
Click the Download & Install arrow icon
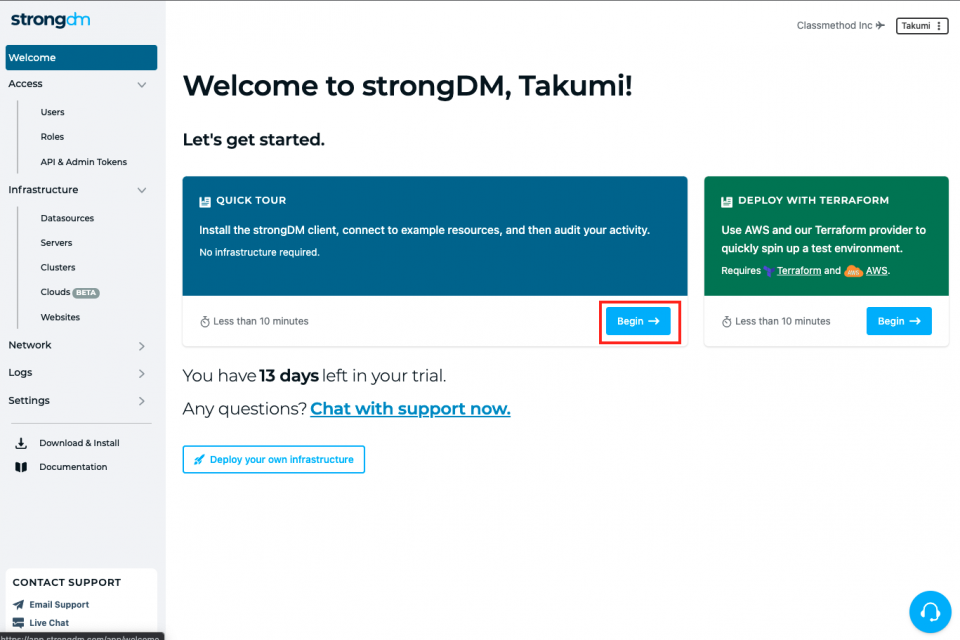[21, 443]
